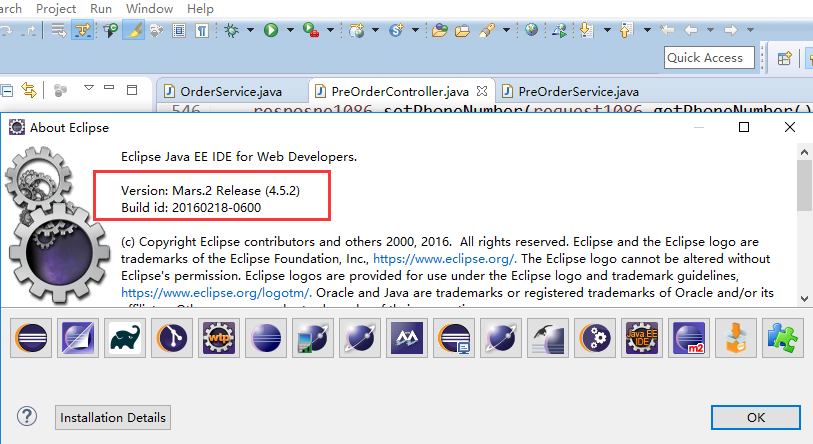Maximize the side panel view

point(132,90)
